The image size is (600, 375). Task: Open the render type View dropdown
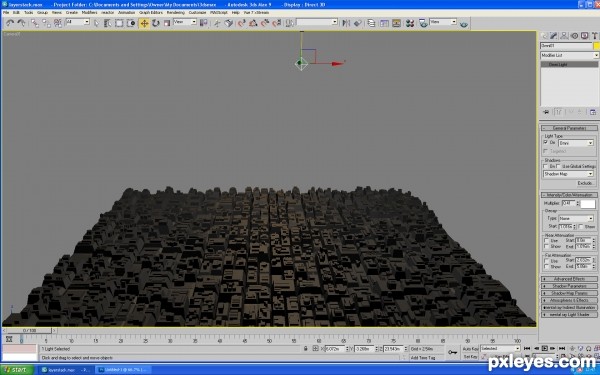coord(443,22)
